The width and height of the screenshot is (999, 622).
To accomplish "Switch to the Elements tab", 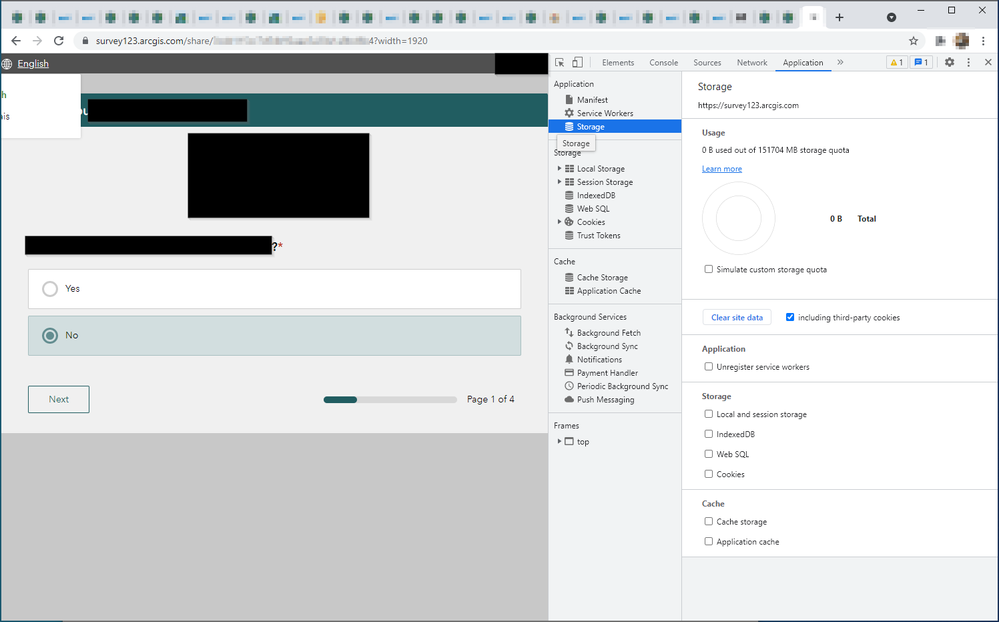I will [x=618, y=62].
